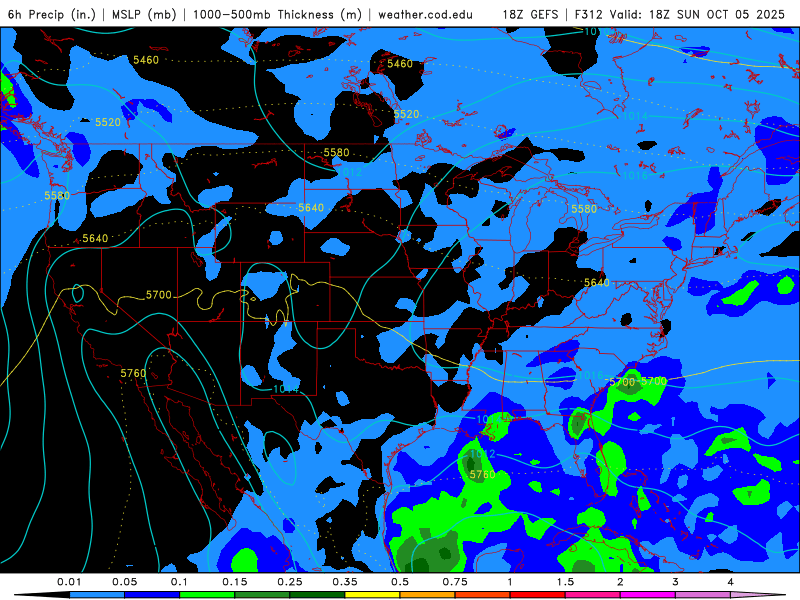Click the 5640 label over northern California

[x=95, y=239]
